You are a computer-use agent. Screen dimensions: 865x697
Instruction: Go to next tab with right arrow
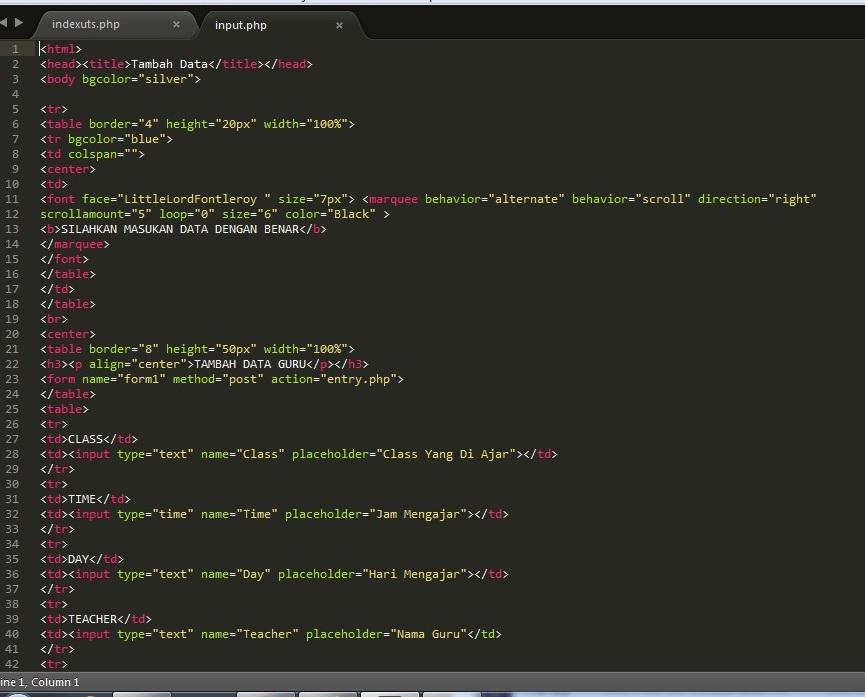coord(19,23)
